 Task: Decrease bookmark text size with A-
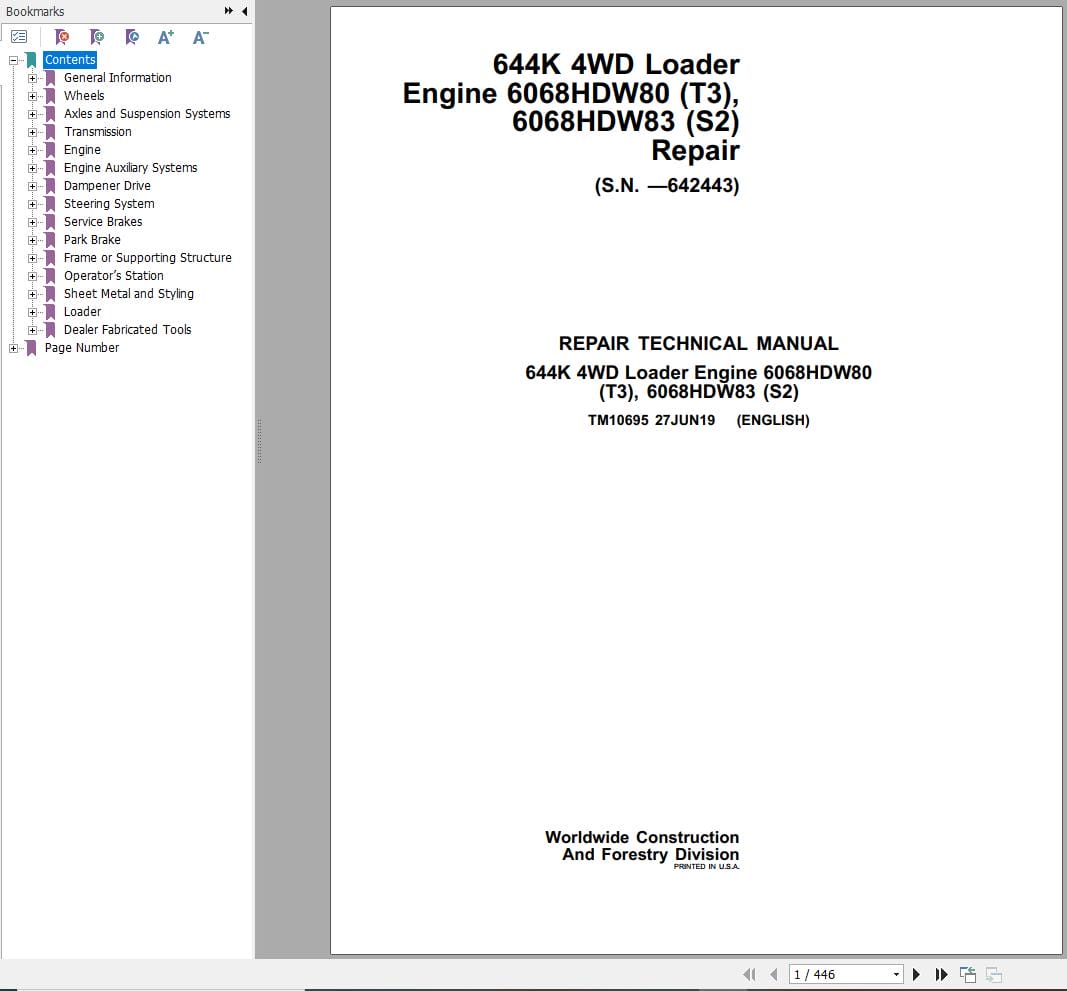tap(200, 37)
